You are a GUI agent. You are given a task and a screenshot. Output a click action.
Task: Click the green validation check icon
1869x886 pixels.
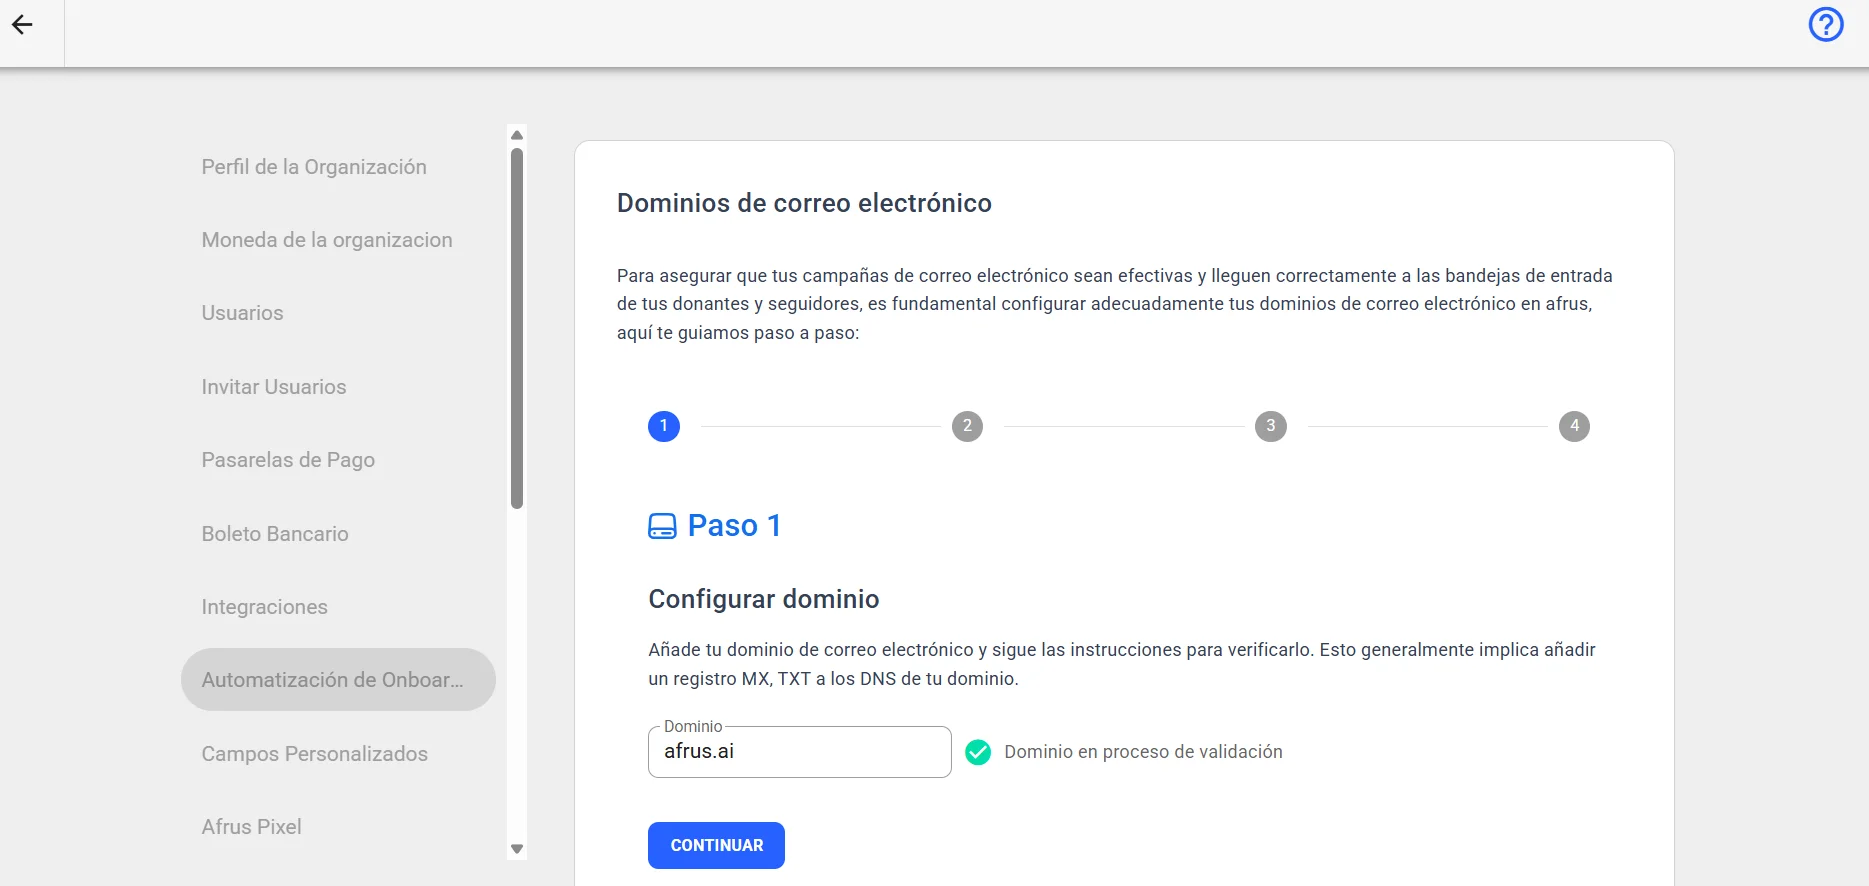978,752
